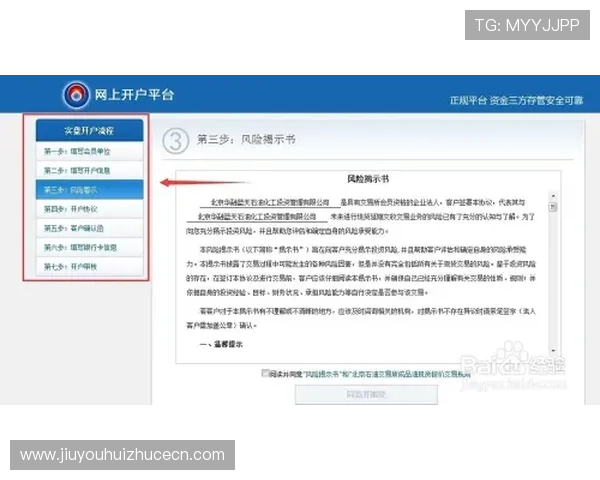Select highlighted step three 第三步 风险提示
This screenshot has width=600, height=480.
pos(90,189)
